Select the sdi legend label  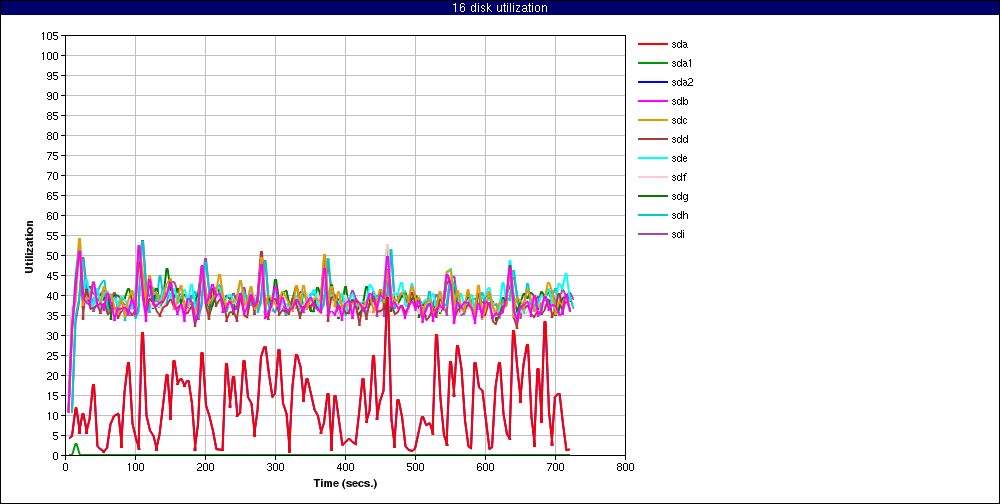pyautogui.click(x=678, y=234)
